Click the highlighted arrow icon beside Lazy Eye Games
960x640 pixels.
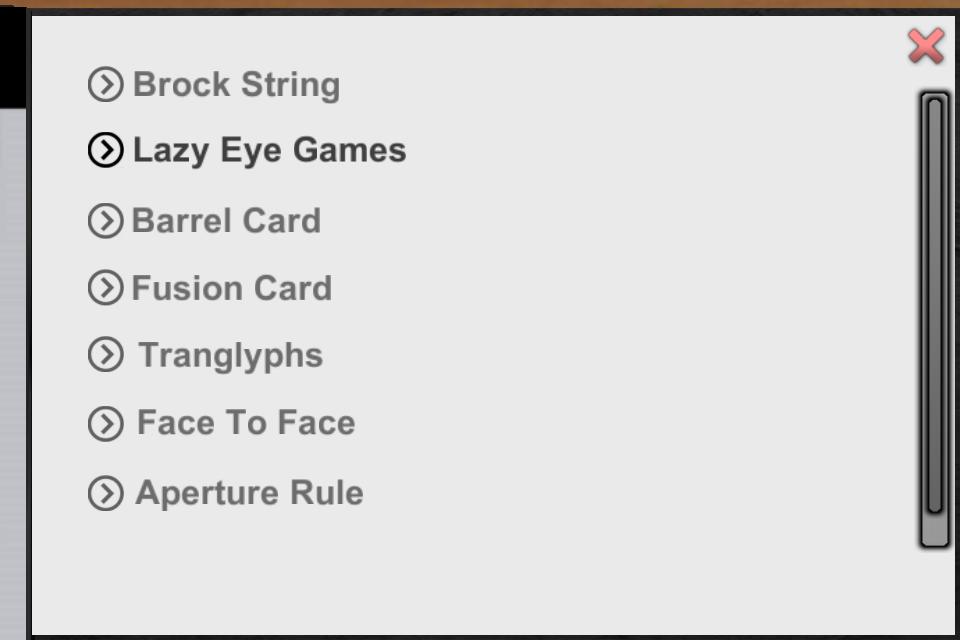[x=105, y=150]
